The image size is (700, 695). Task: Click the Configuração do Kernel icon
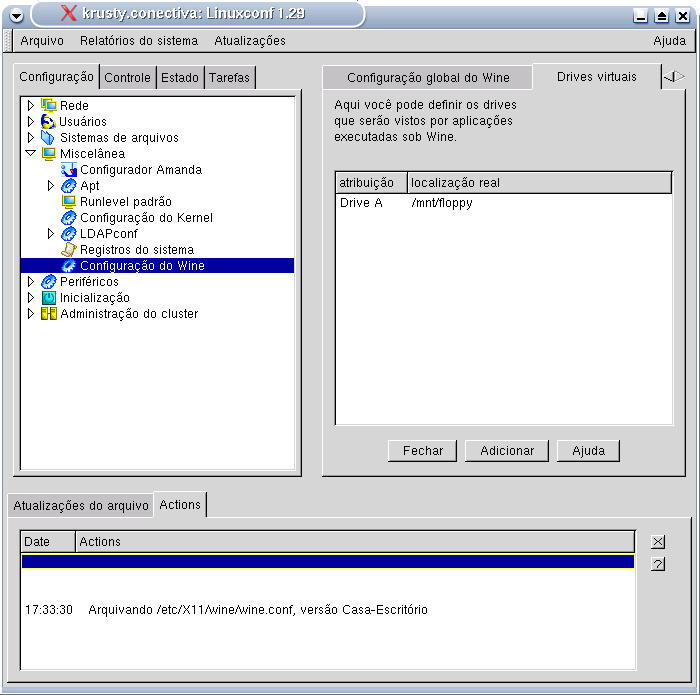pyautogui.click(x=69, y=218)
